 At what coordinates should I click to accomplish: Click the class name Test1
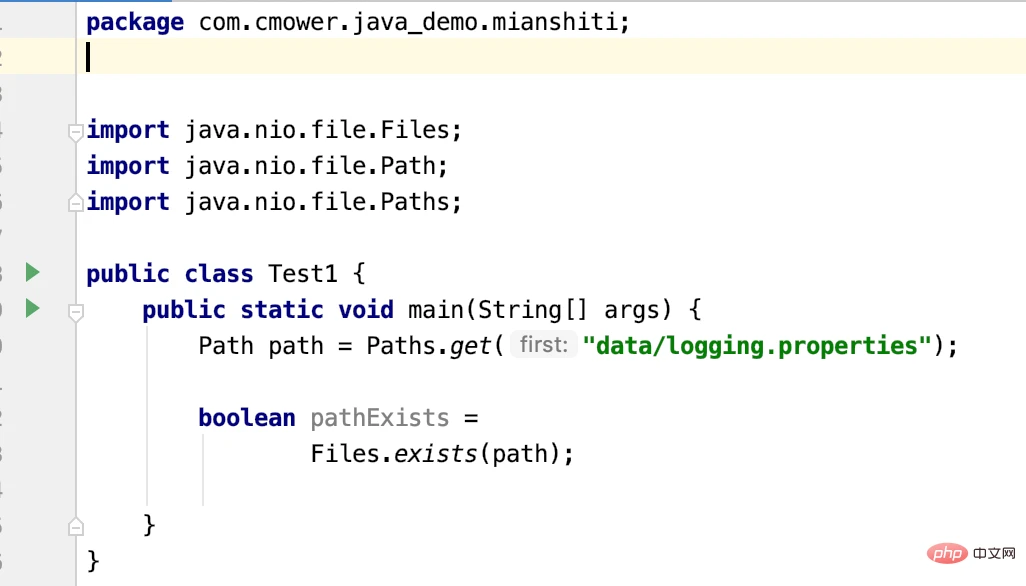[302, 273]
